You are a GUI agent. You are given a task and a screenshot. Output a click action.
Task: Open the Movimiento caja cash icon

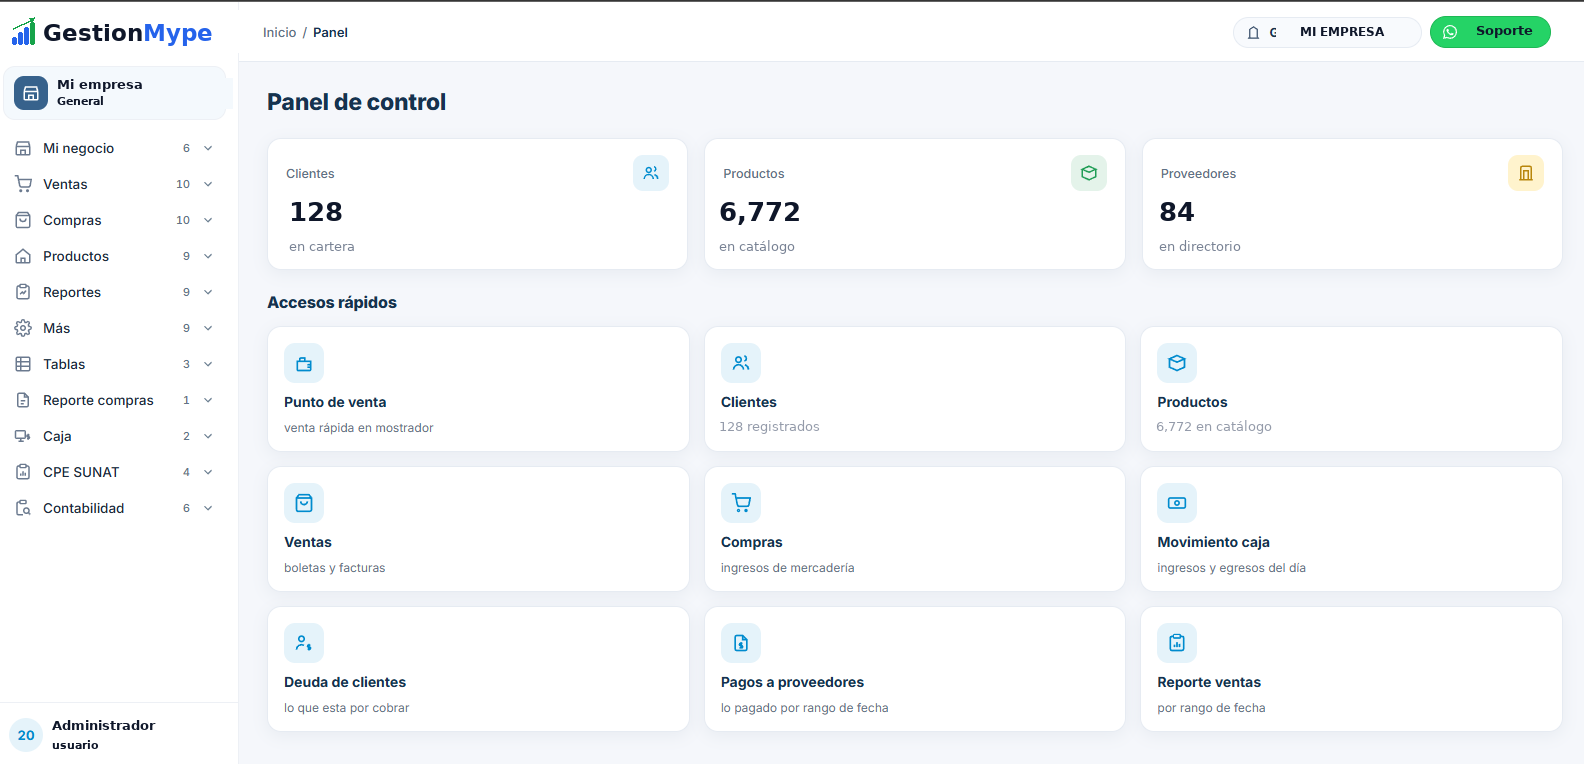[1177, 503]
